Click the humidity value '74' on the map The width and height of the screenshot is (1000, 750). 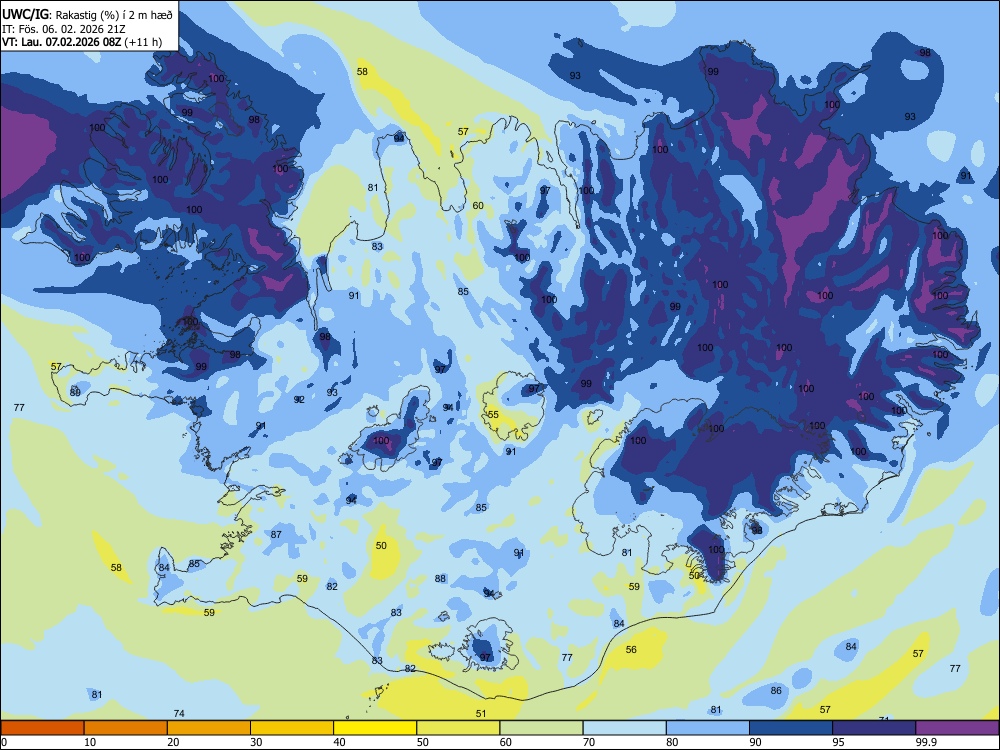(179, 714)
